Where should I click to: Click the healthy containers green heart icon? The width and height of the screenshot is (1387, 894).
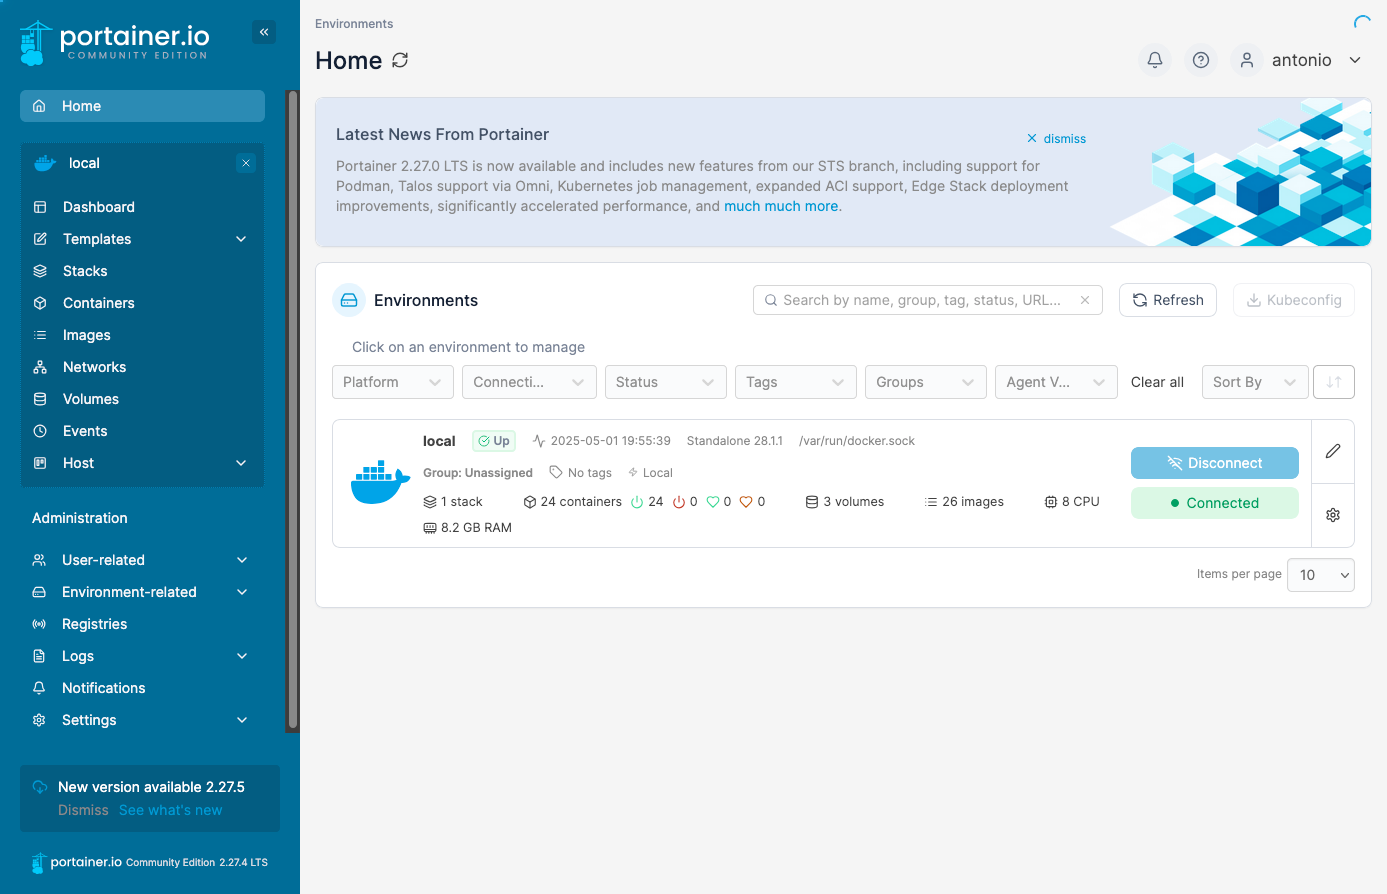(713, 502)
